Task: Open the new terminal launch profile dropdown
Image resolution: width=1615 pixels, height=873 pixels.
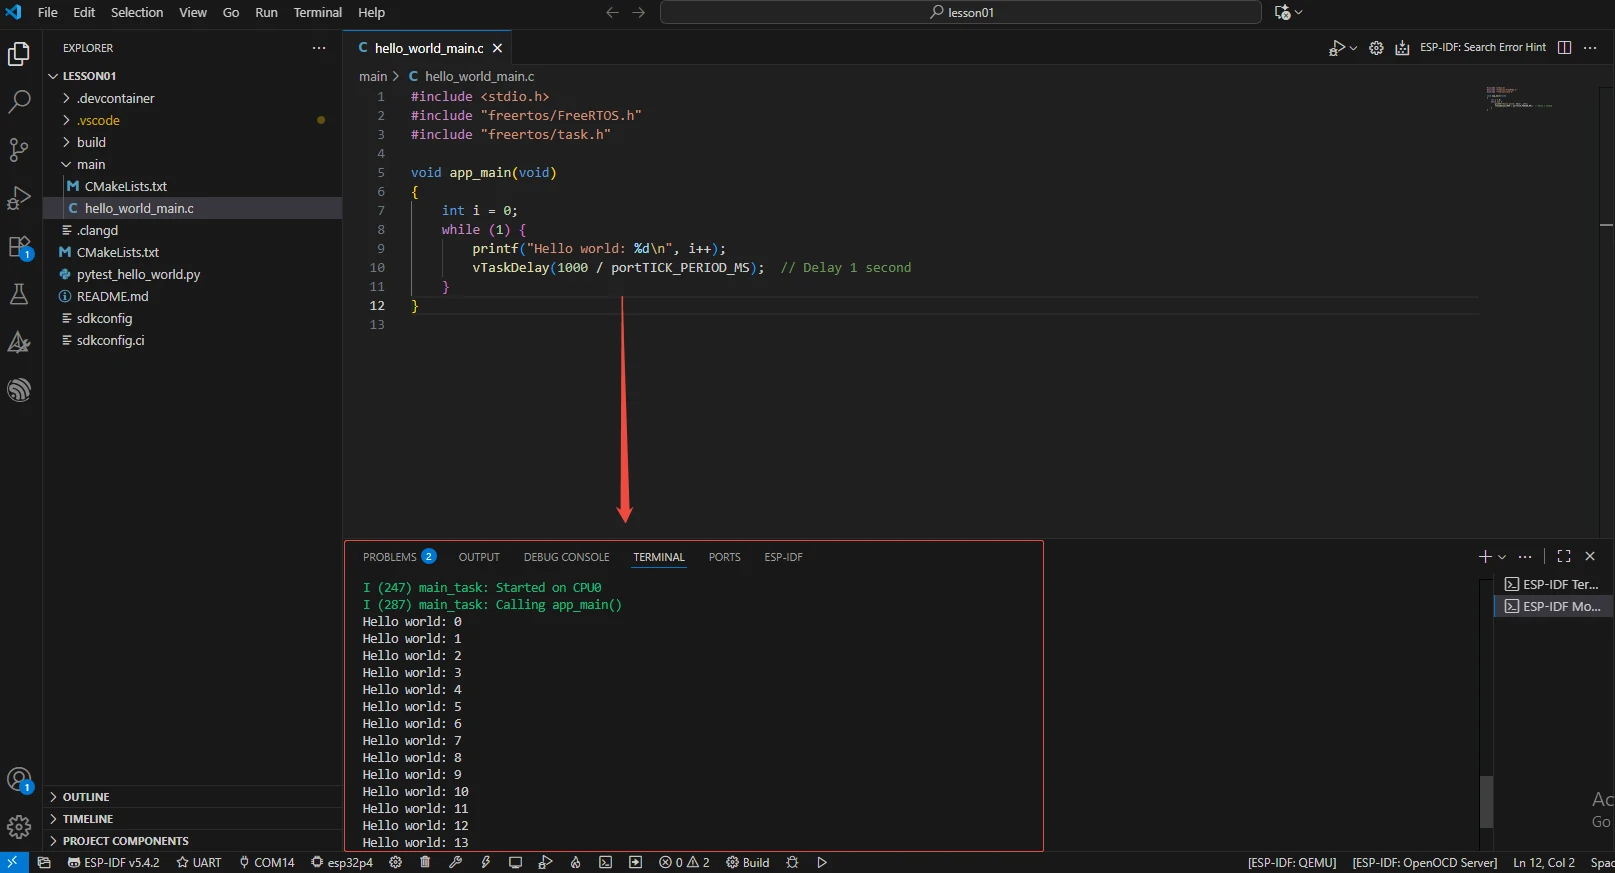Action: (x=1502, y=557)
